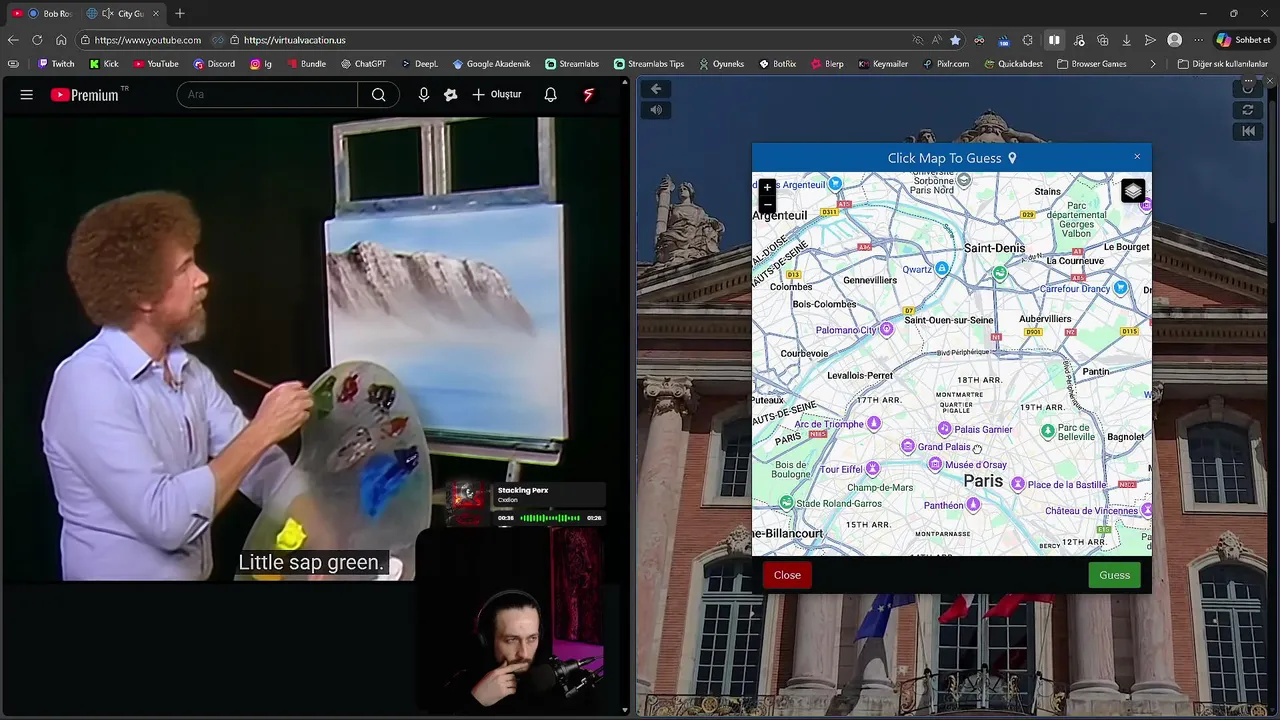This screenshot has height=720, width=1280.
Task: Open the ChatGPT bookmark
Action: [x=363, y=64]
